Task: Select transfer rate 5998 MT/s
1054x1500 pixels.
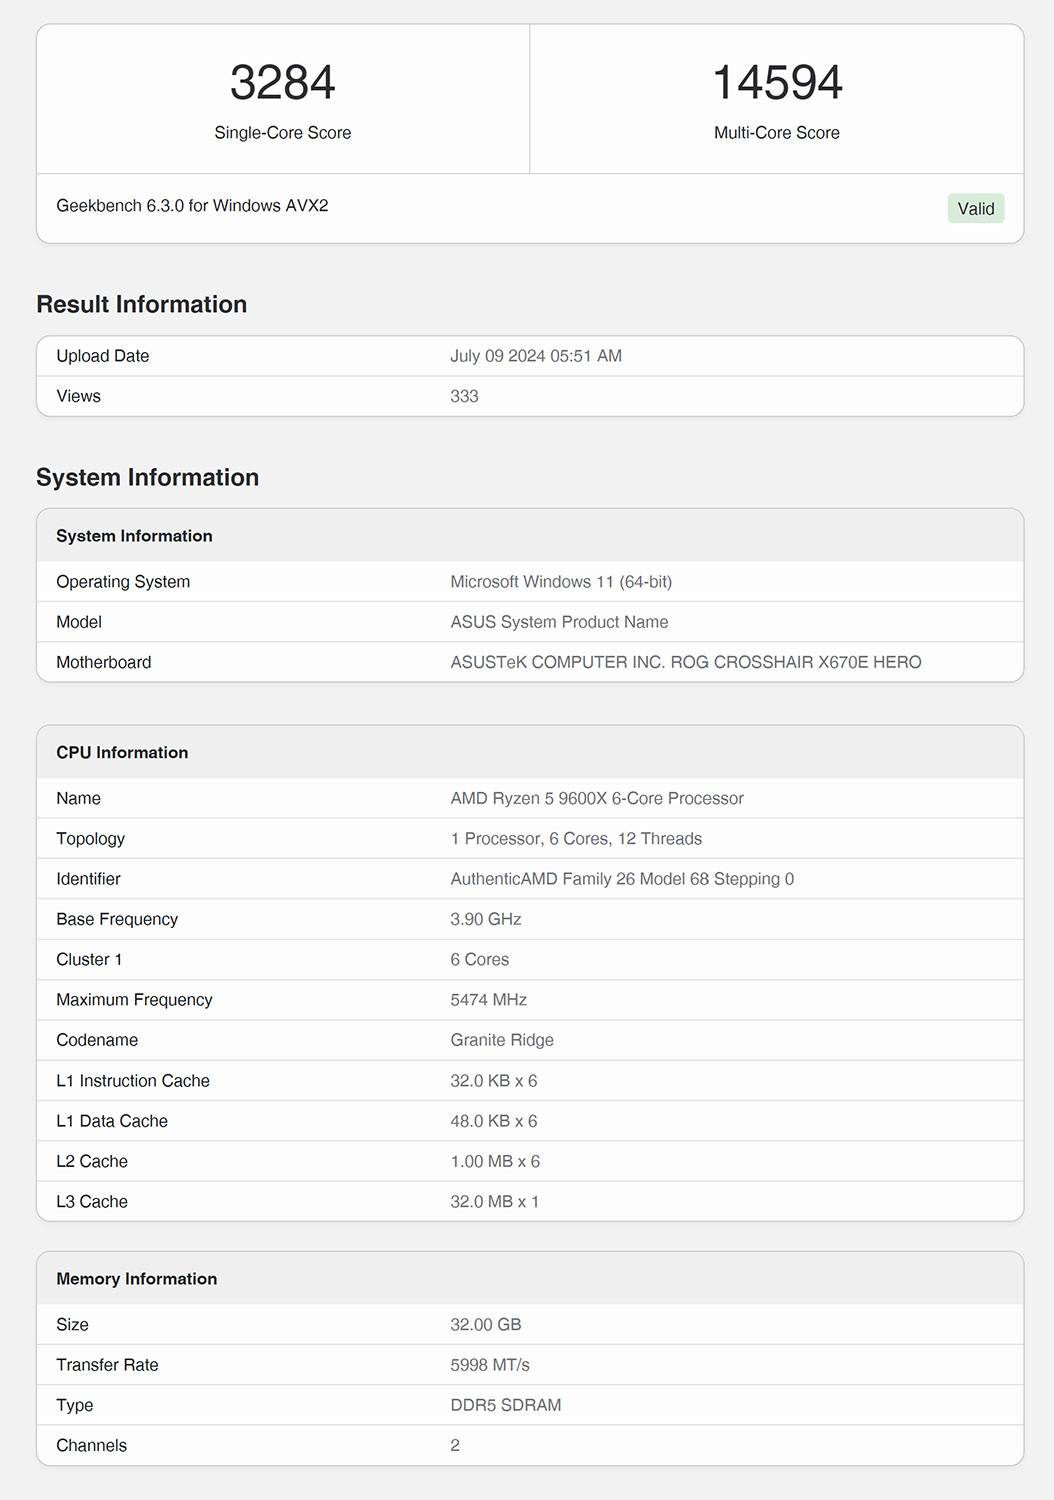Action: [490, 1365]
